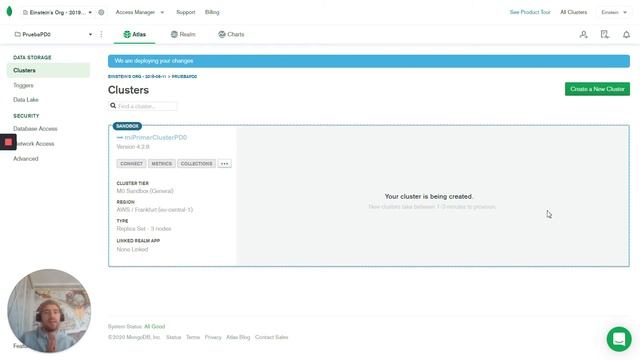Open Database Access security page

point(35,129)
